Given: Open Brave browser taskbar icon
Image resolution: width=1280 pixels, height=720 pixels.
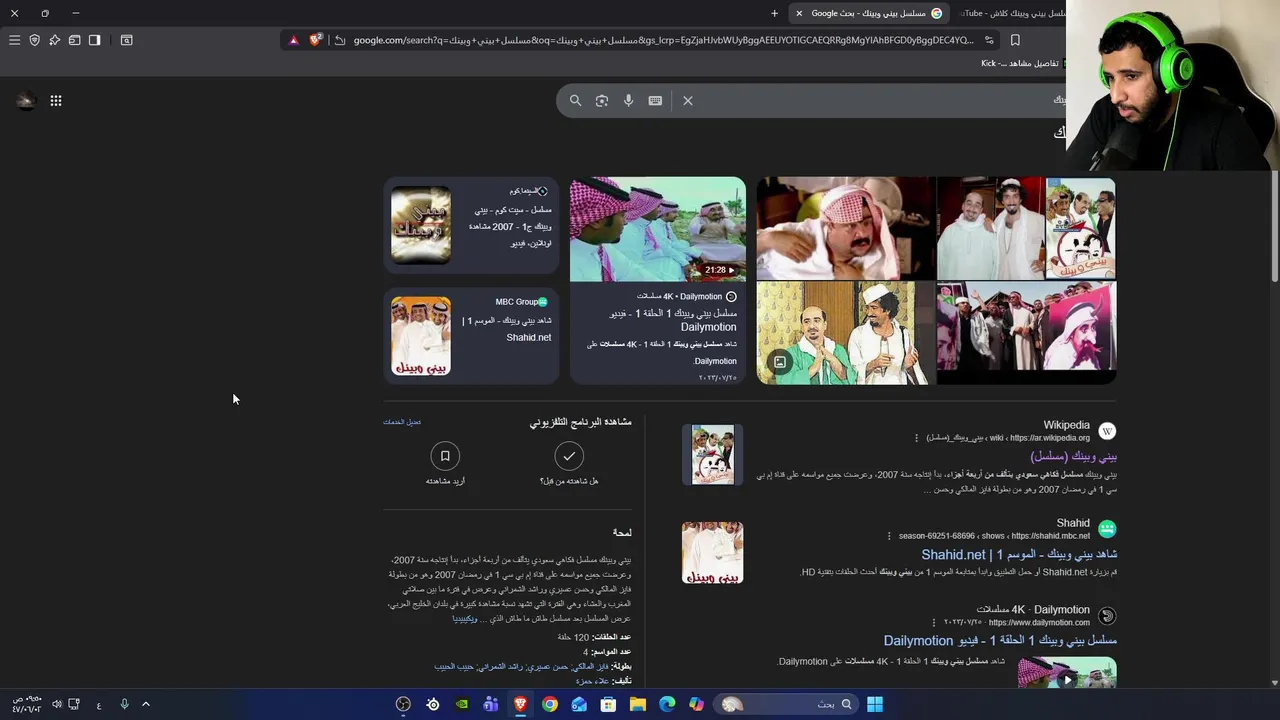Looking at the screenshot, I should coord(520,704).
